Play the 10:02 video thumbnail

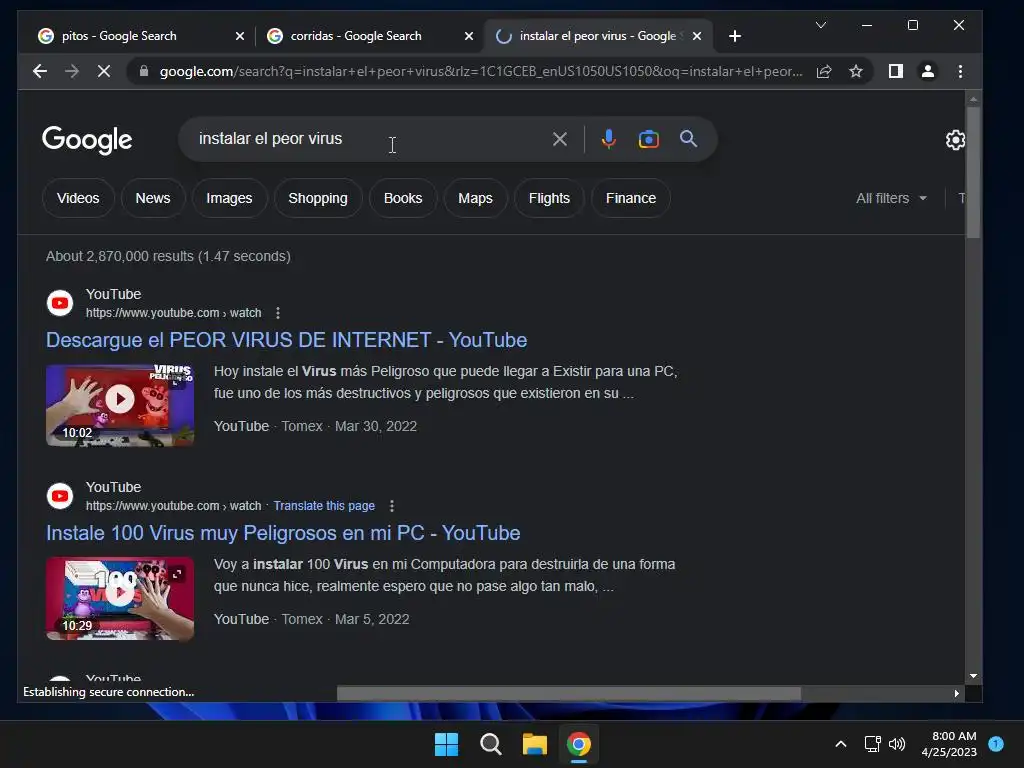pos(120,405)
